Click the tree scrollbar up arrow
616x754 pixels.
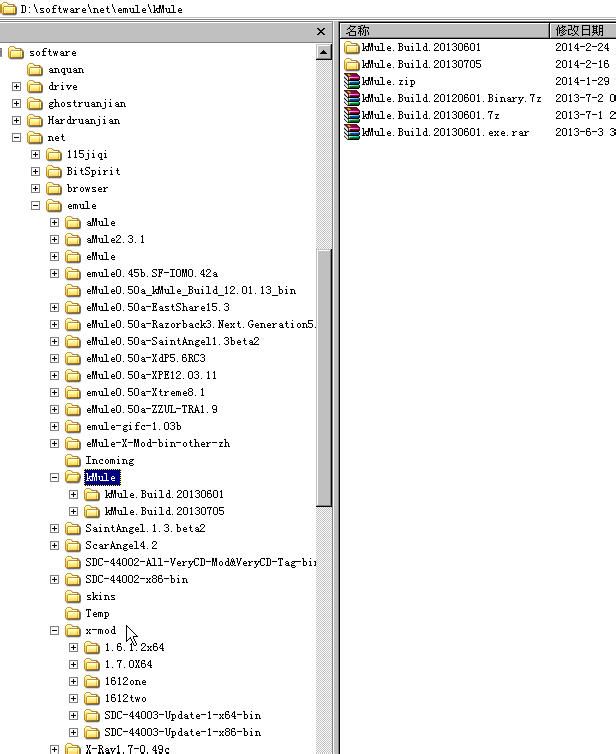click(x=324, y=52)
